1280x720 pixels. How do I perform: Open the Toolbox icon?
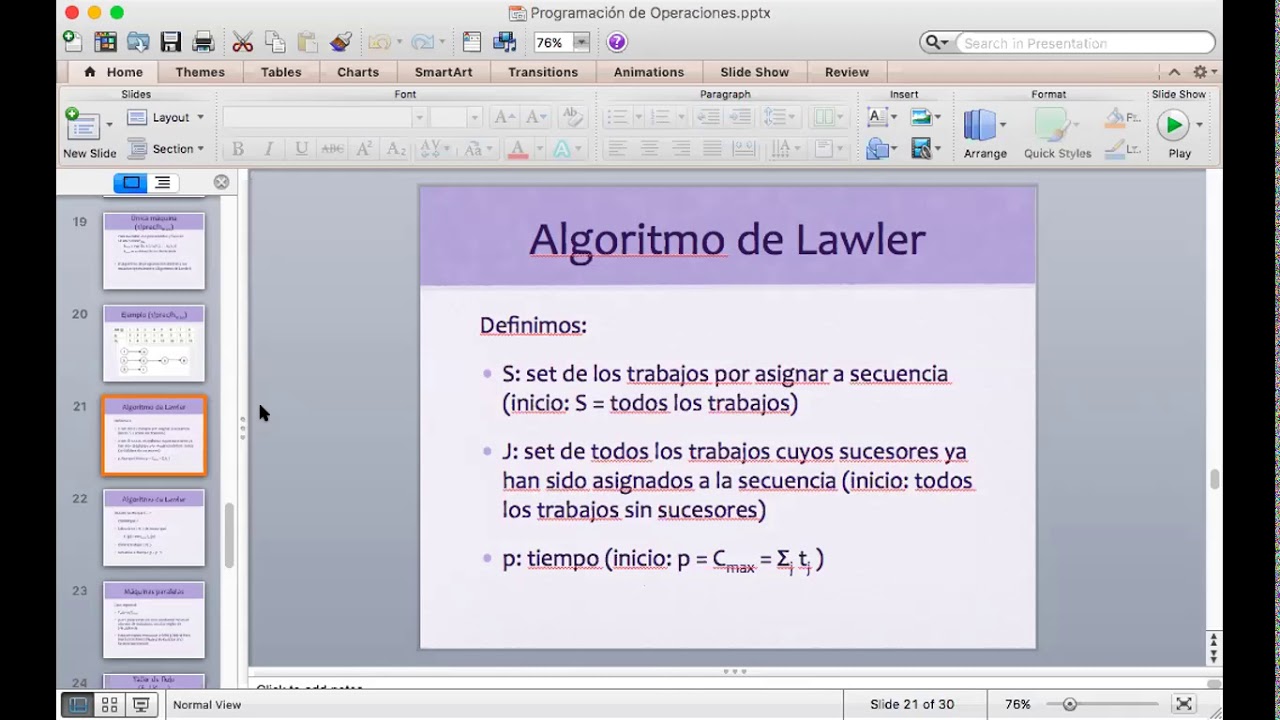[x=472, y=42]
